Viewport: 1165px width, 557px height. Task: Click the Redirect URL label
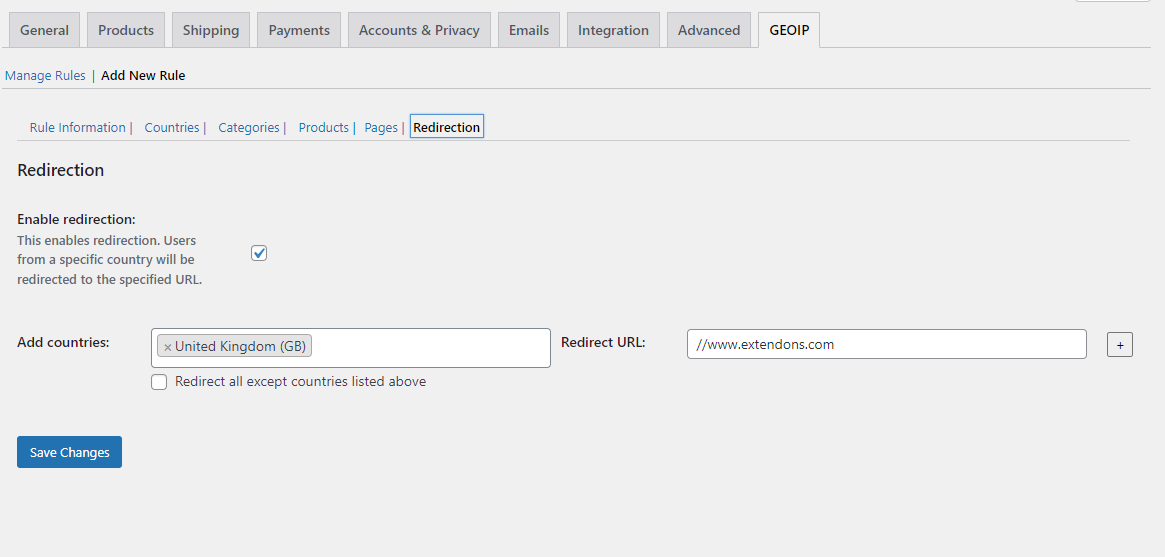pyautogui.click(x=603, y=342)
